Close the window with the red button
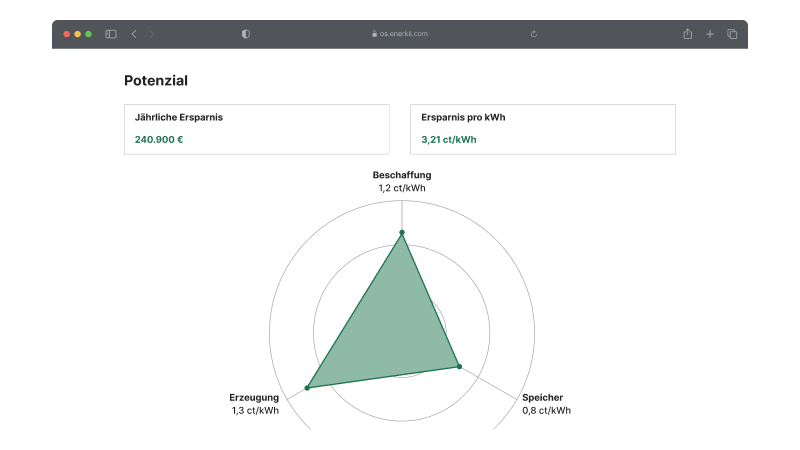 click(66, 34)
